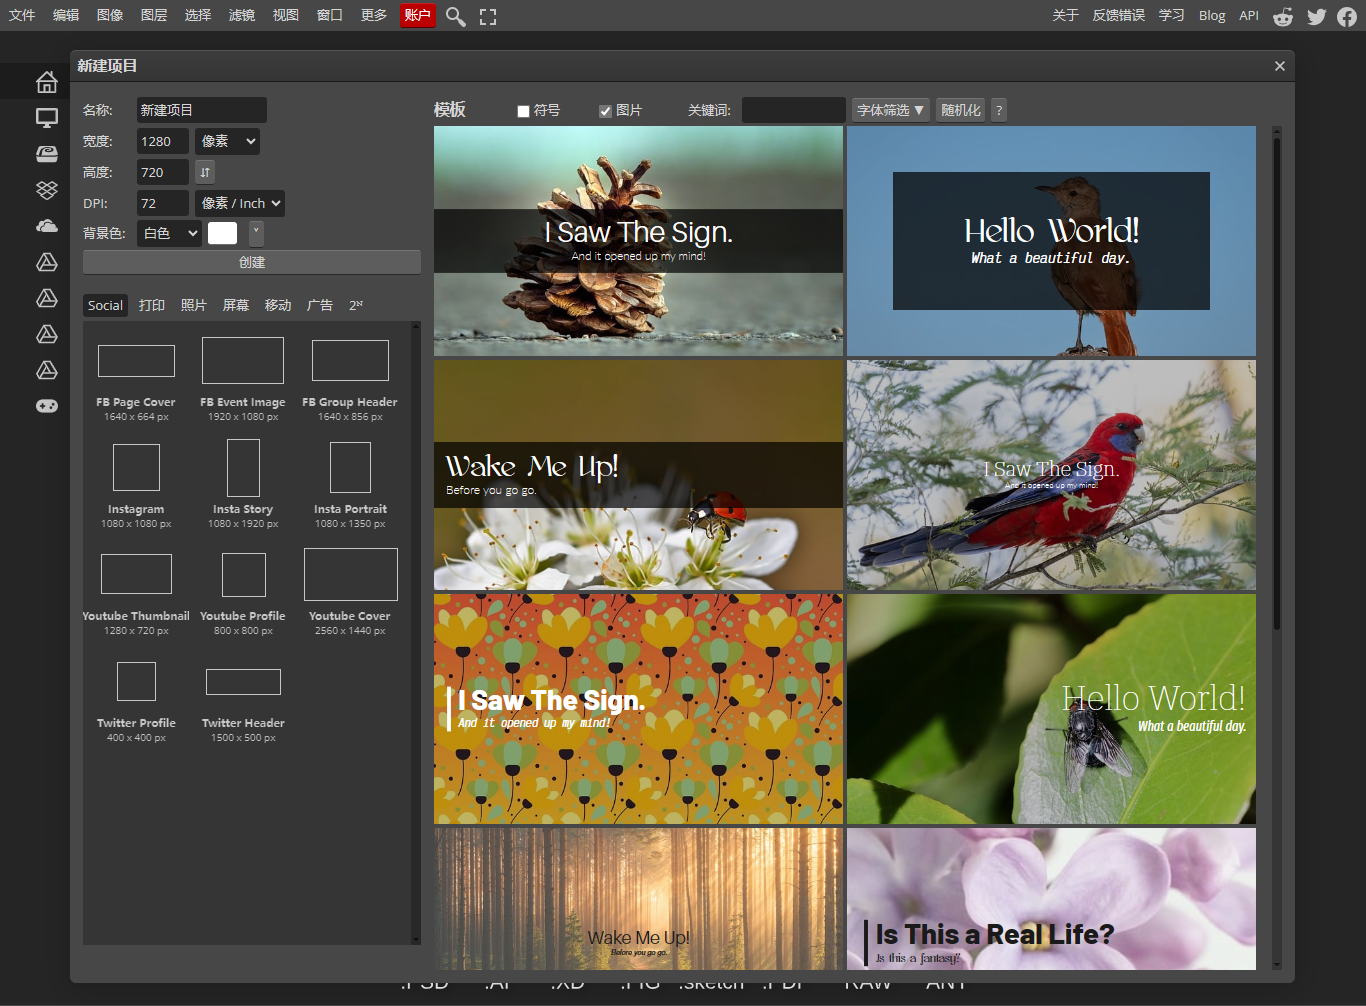
Task: Switch to the 照片 preset tab
Action: click(194, 305)
